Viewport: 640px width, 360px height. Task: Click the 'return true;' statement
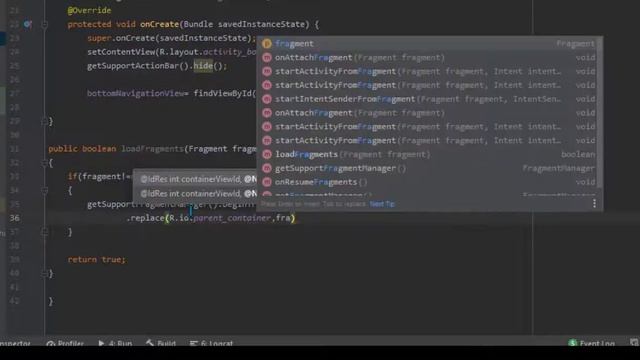[97, 260]
